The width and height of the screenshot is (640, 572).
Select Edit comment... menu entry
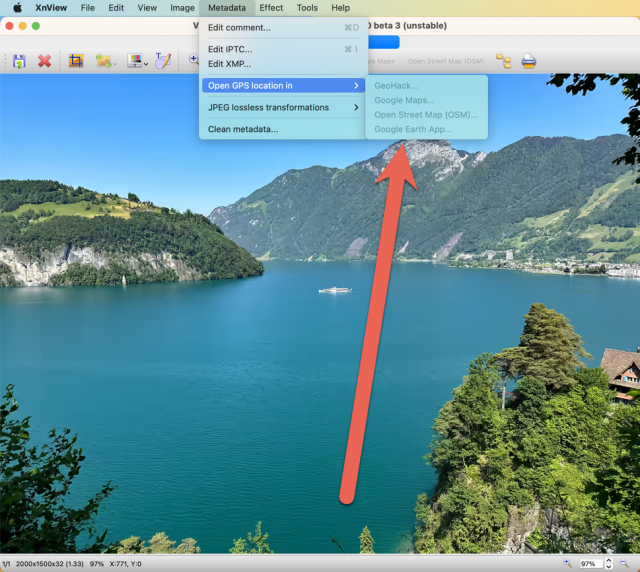pyautogui.click(x=282, y=28)
